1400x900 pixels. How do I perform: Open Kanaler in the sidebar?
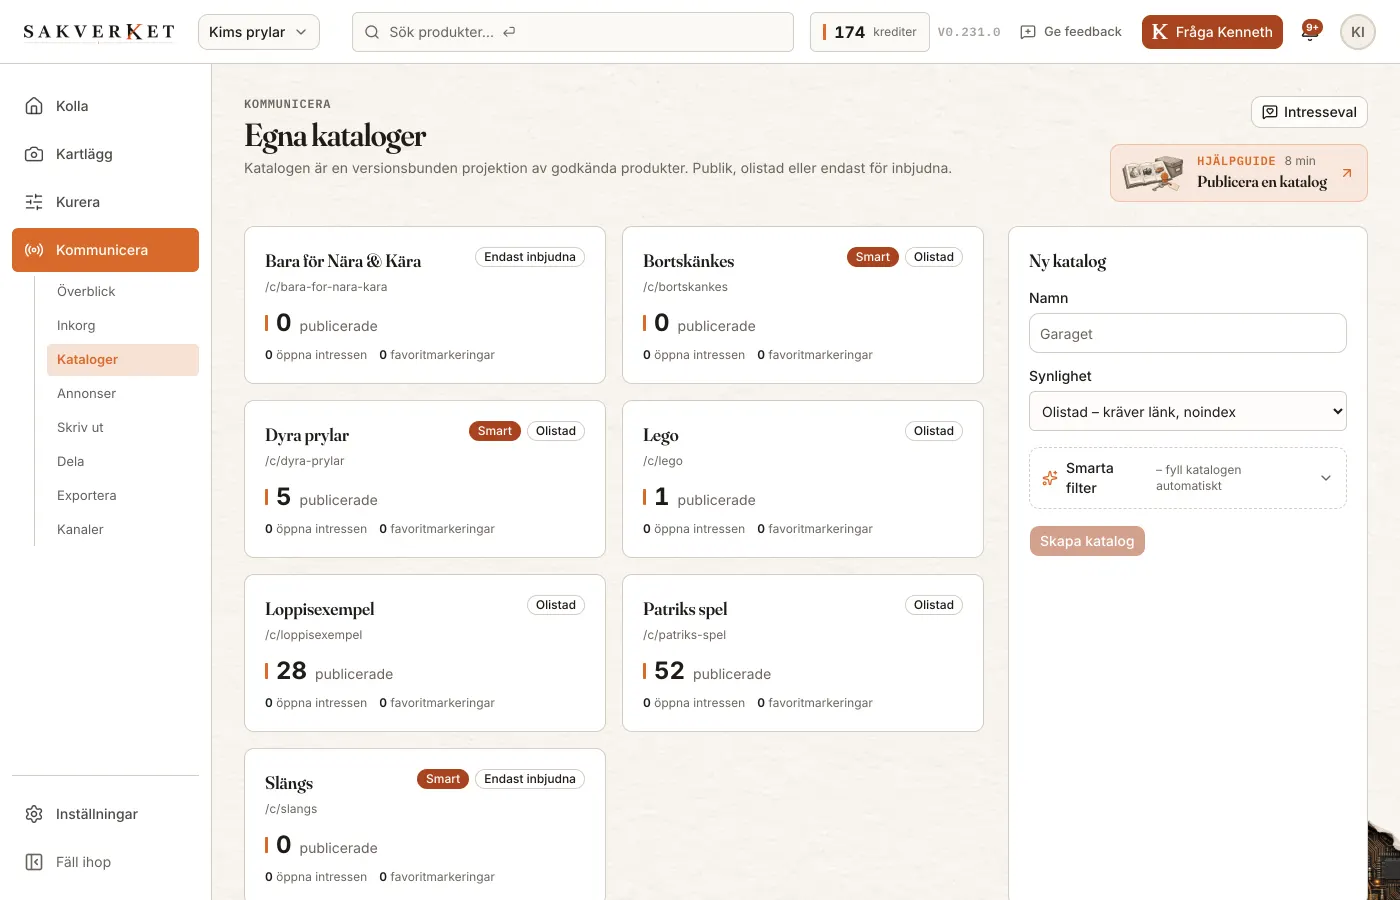[123, 529]
